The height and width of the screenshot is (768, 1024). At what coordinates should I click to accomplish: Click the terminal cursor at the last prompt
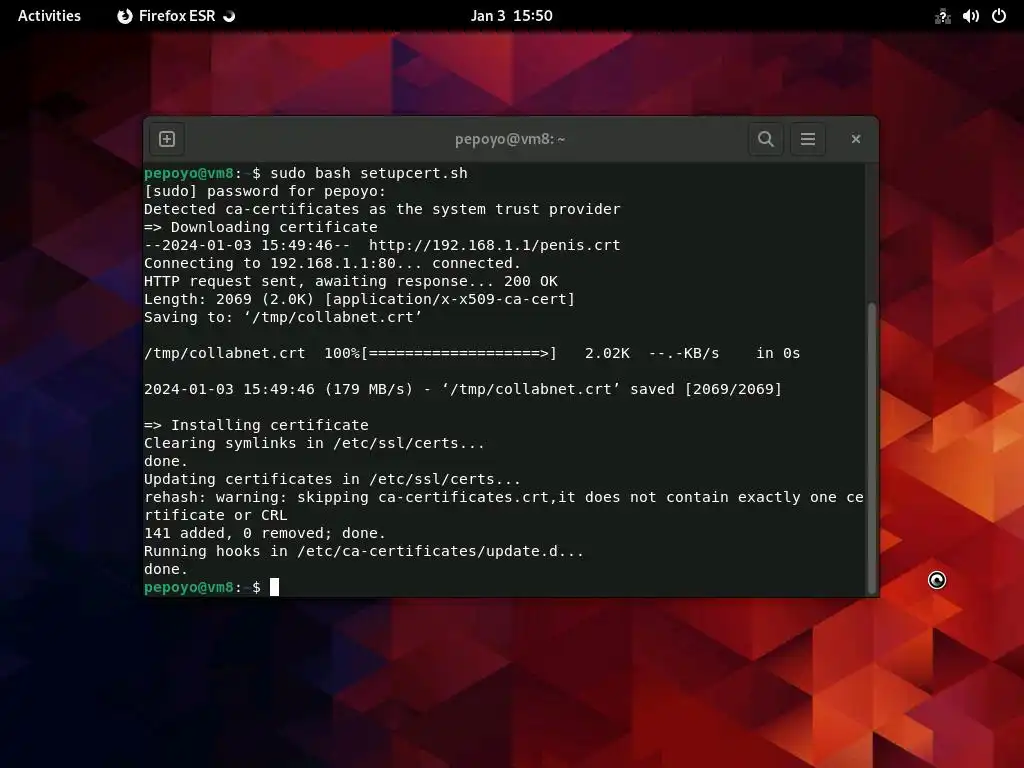pos(274,587)
